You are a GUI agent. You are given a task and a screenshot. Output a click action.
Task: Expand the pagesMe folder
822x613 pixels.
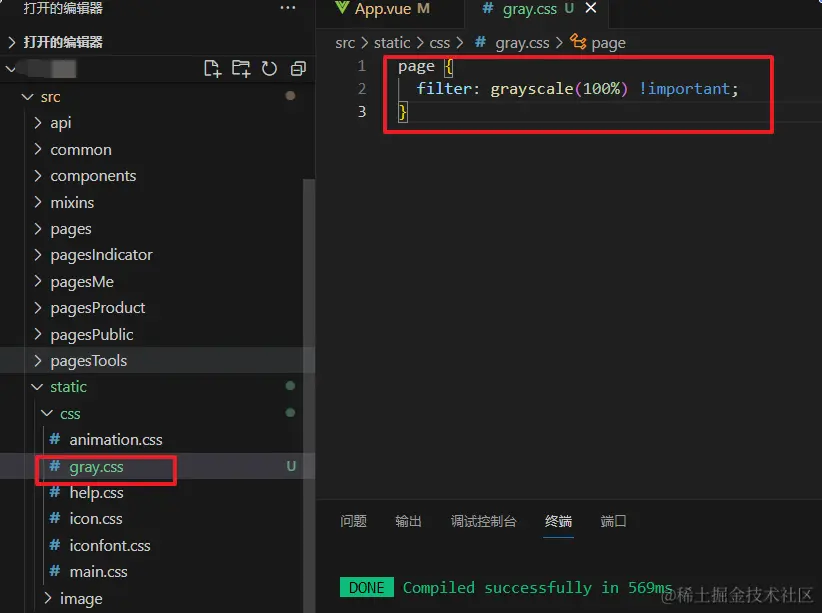coord(38,282)
